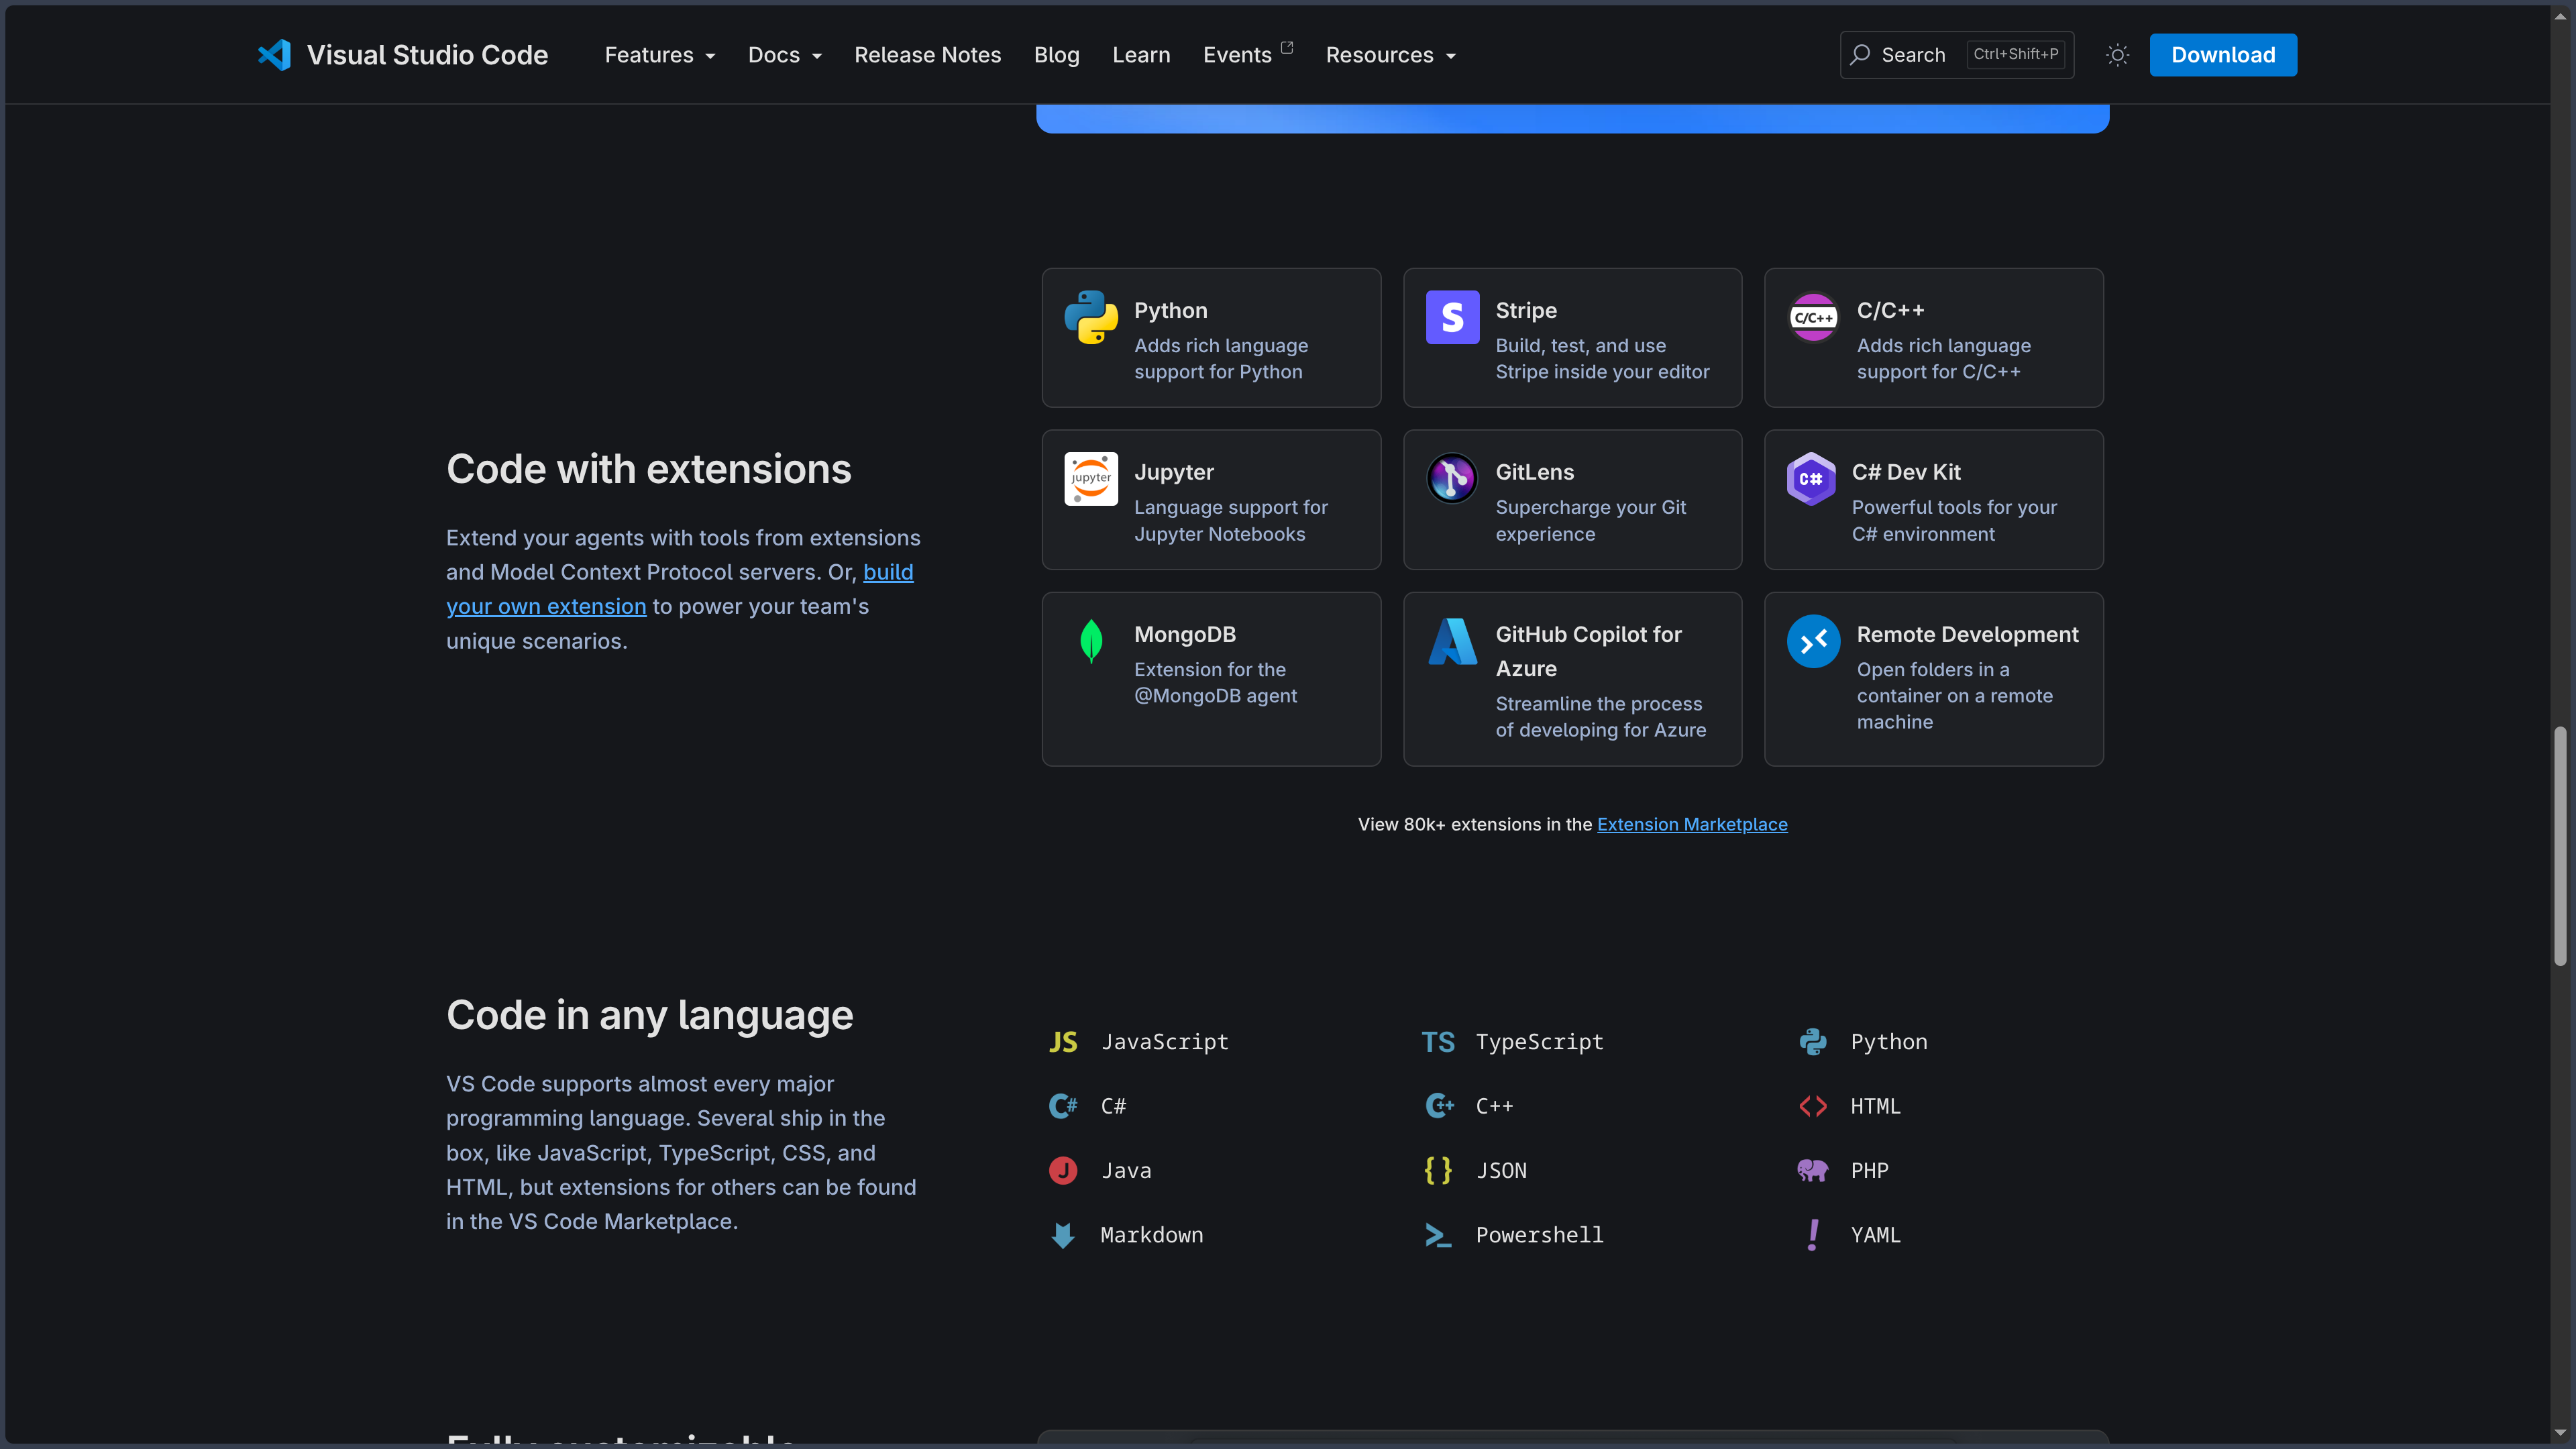The width and height of the screenshot is (2576, 1449).
Task: Open the Blog nav item
Action: pyautogui.click(x=1056, y=55)
